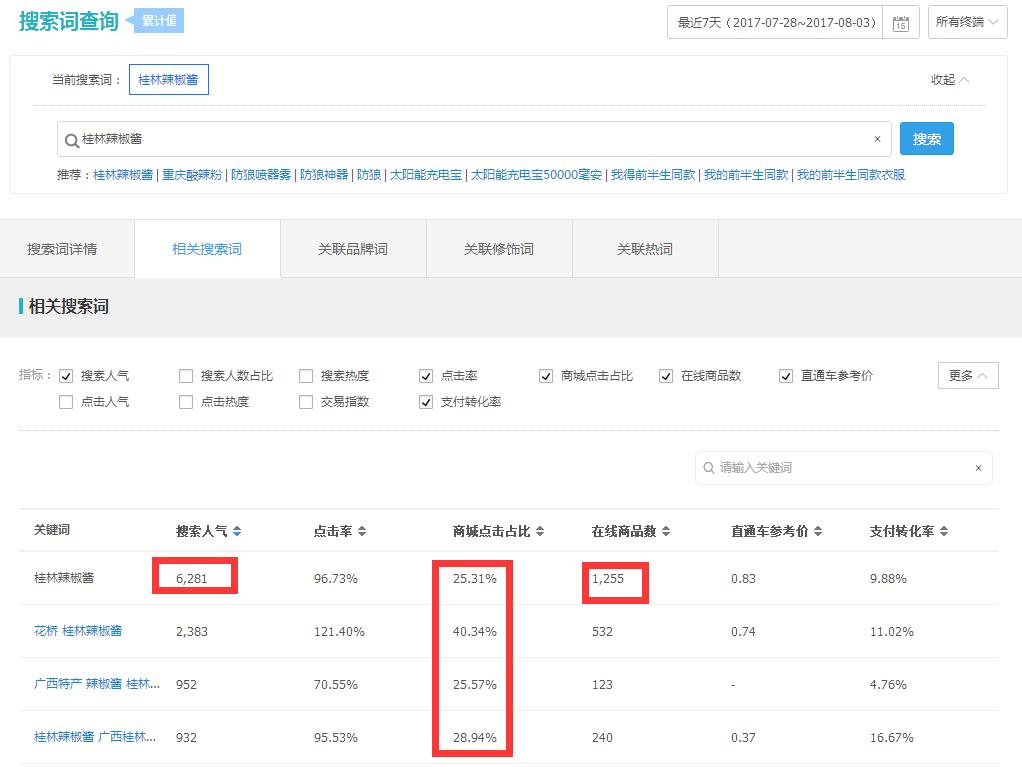Disable the 点击率 checkbox

tap(426, 377)
